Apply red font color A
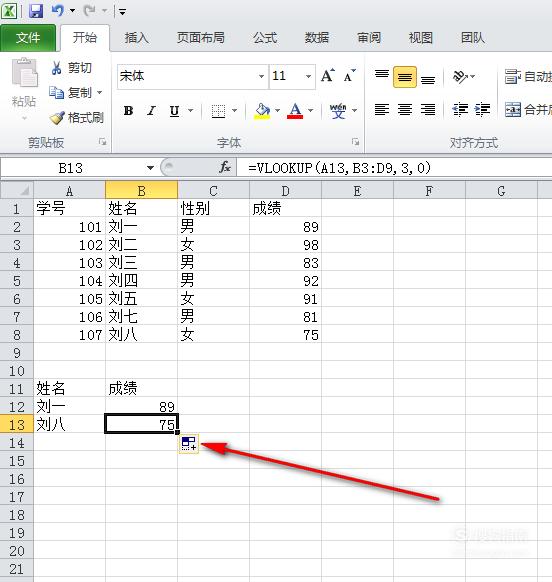Viewport: 552px width, 582px height. 295,111
